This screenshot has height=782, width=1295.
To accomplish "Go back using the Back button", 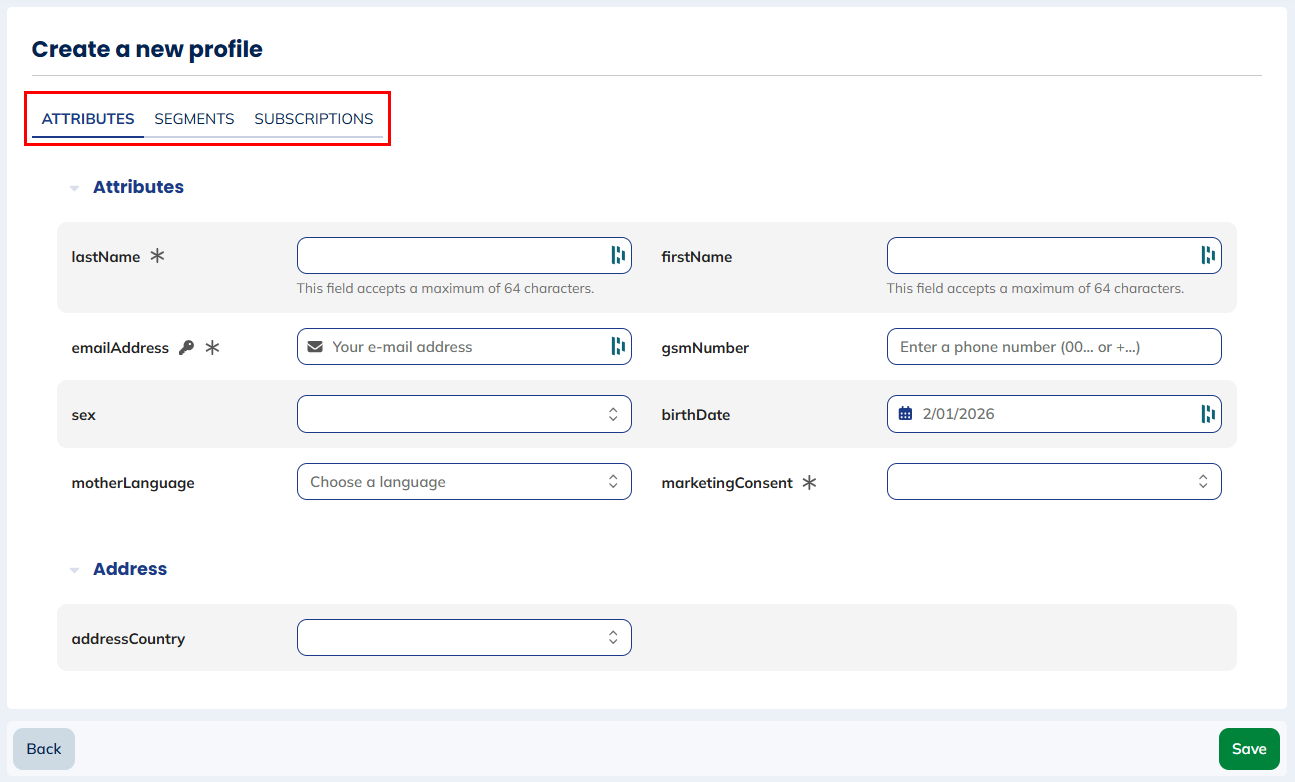I will coord(44,749).
